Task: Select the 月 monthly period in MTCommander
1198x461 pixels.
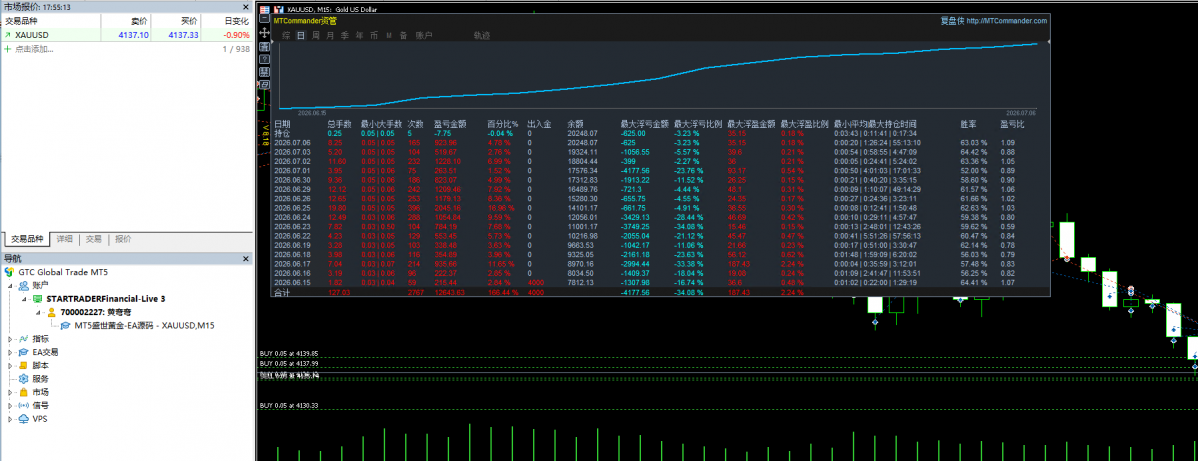Action: [330, 35]
